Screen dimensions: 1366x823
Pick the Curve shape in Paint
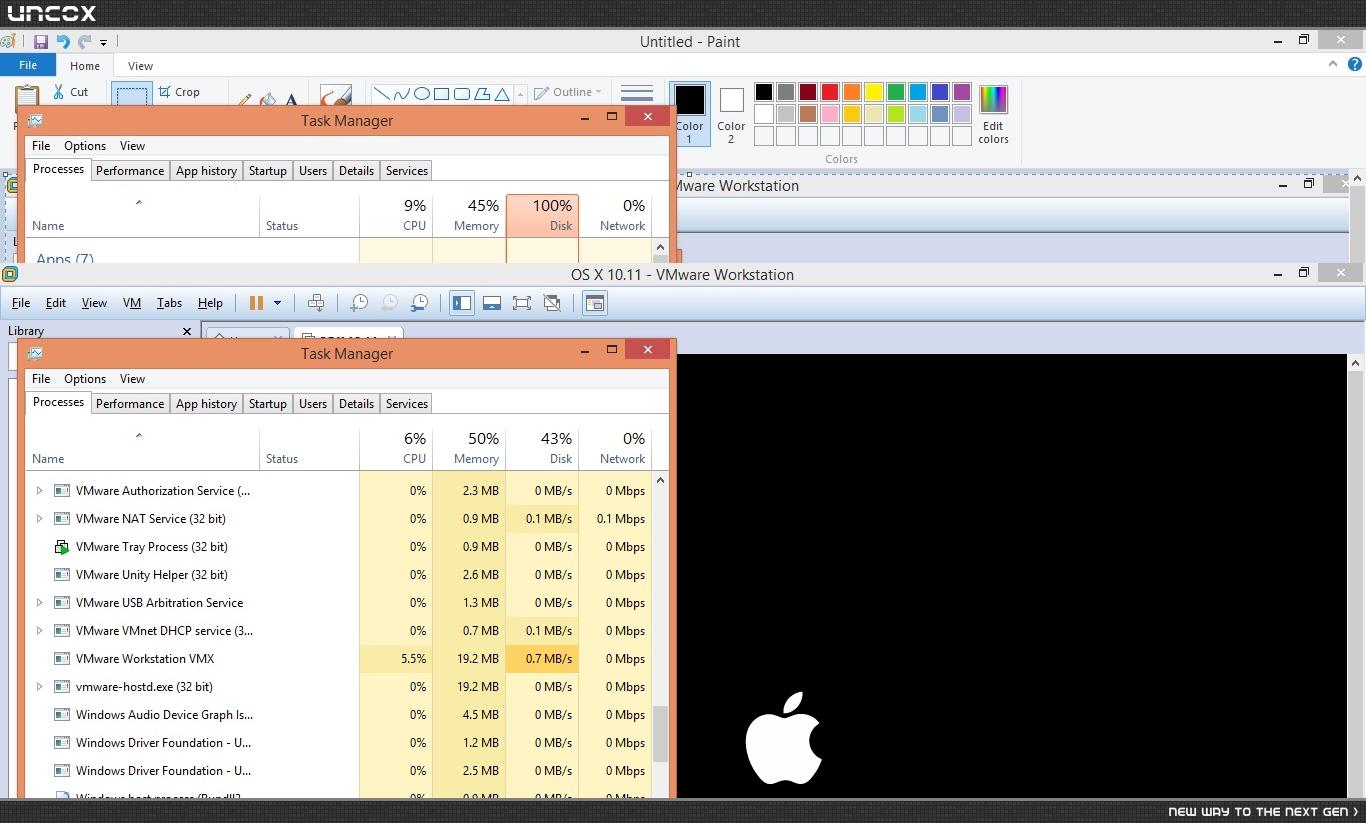[x=401, y=94]
